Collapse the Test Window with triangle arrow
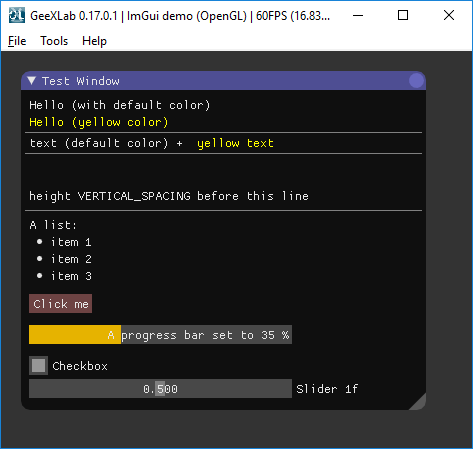Viewport: 473px width, 449px height. click(x=32, y=81)
